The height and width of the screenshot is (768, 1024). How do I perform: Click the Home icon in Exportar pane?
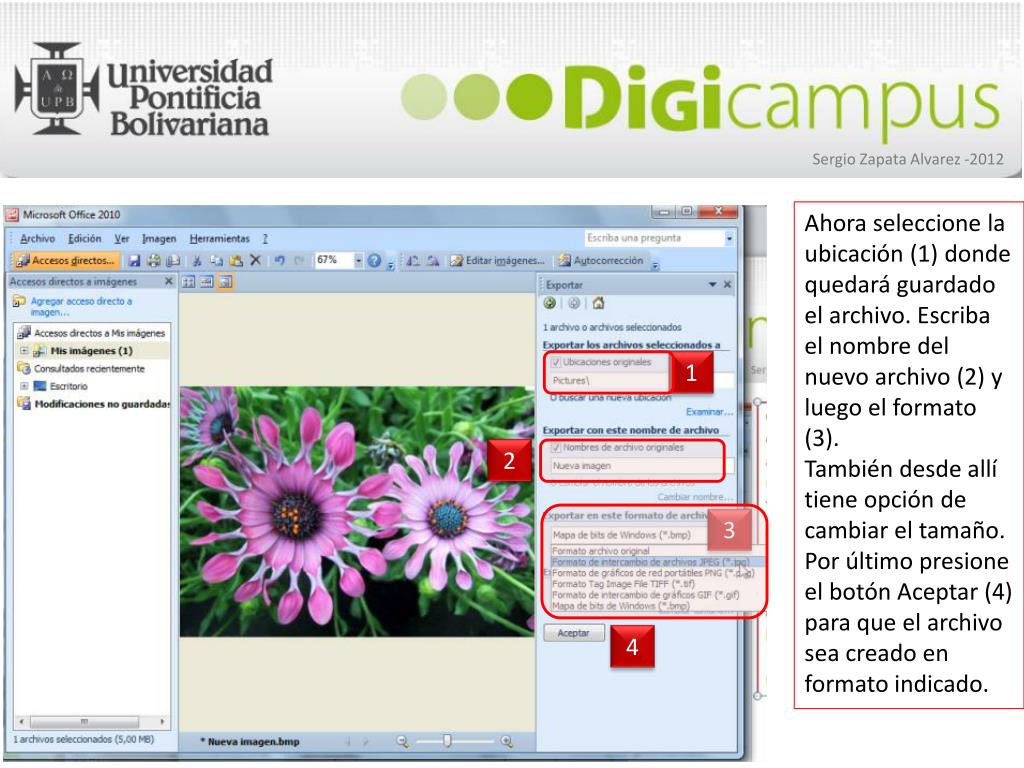[x=598, y=303]
